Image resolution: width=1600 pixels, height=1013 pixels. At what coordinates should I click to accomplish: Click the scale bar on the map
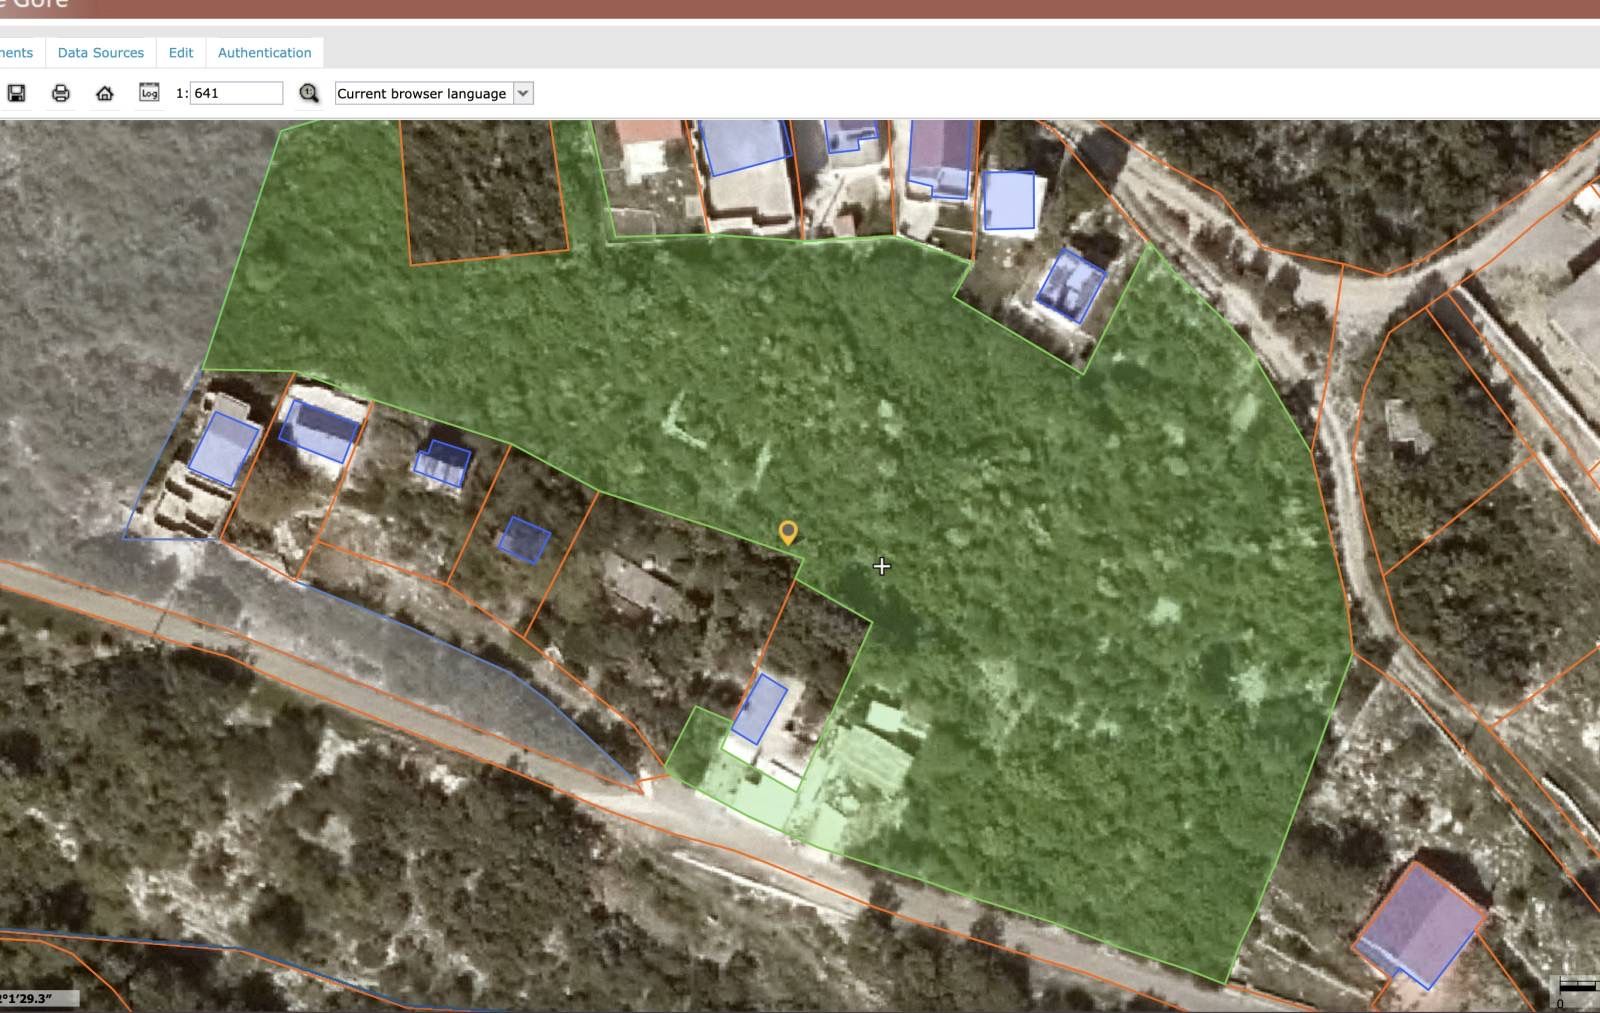click(1577, 987)
